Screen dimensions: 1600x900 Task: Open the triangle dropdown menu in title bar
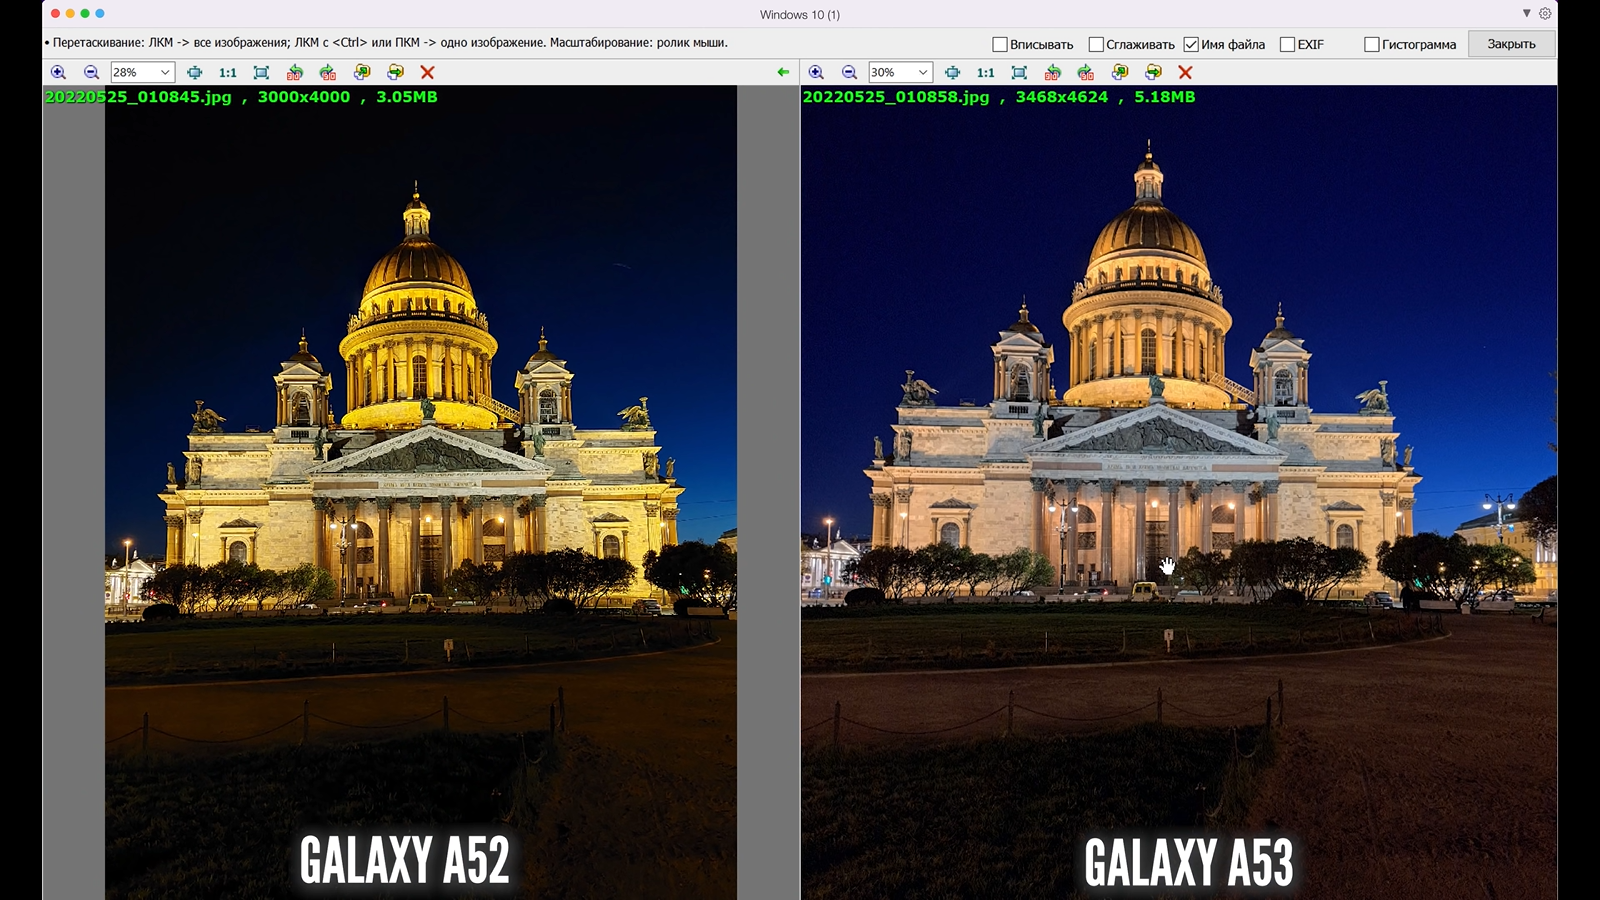pyautogui.click(x=1526, y=14)
